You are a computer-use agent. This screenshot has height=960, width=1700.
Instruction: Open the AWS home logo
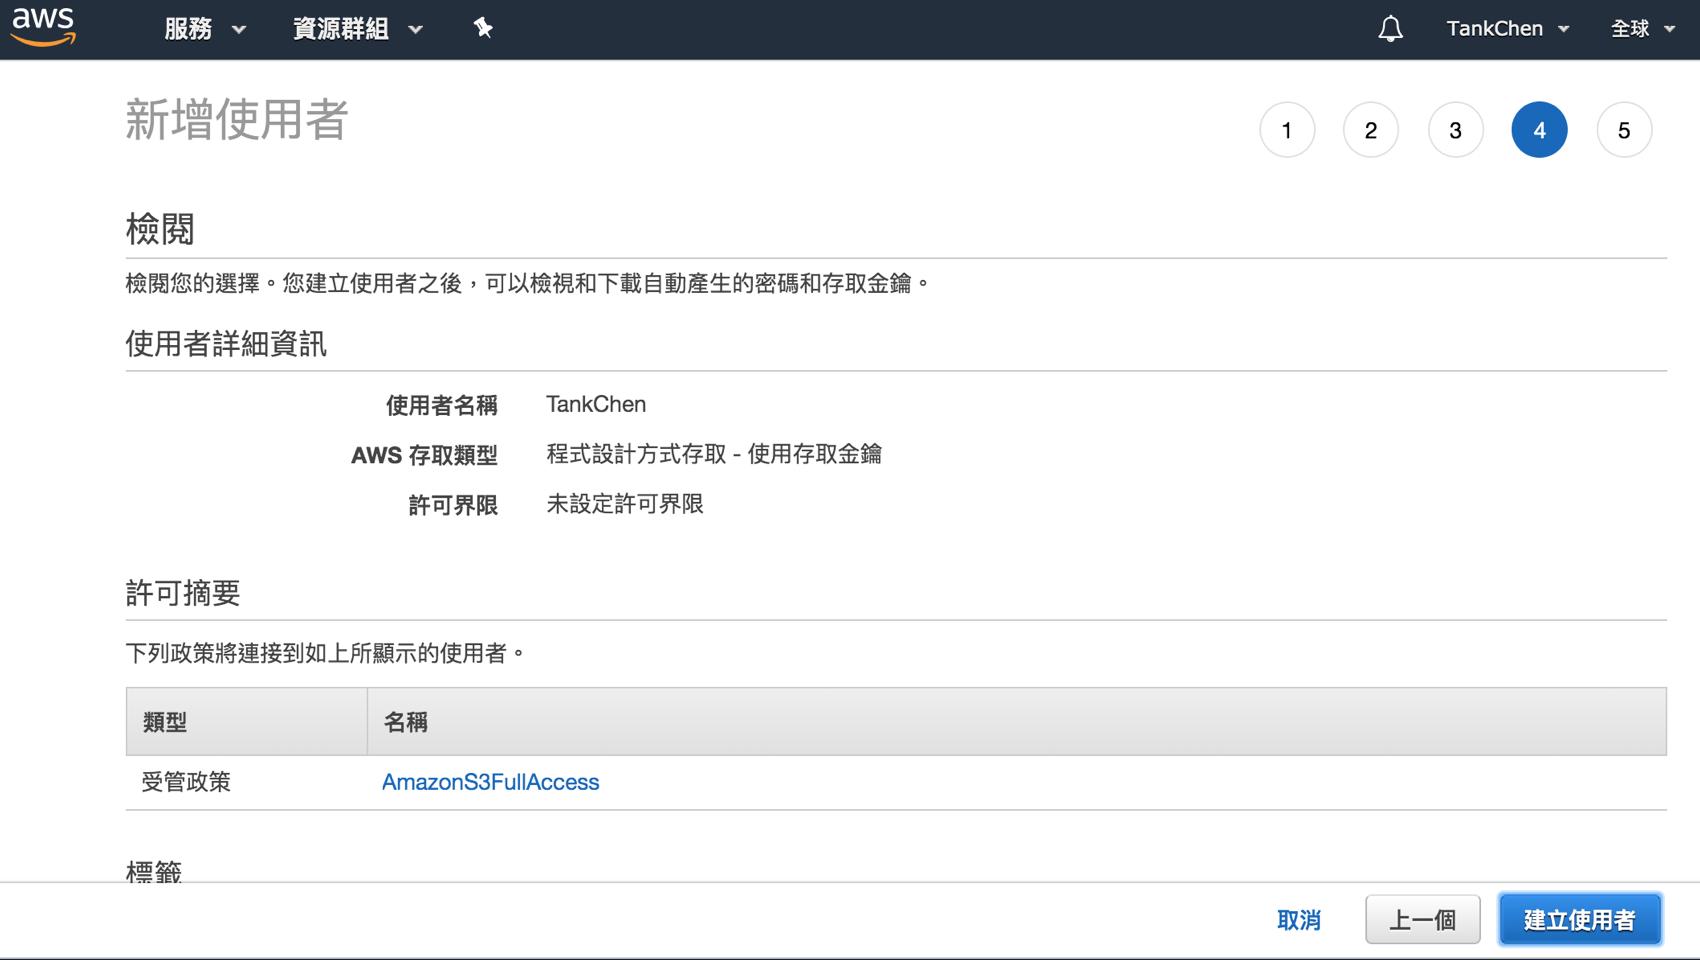coord(43,27)
